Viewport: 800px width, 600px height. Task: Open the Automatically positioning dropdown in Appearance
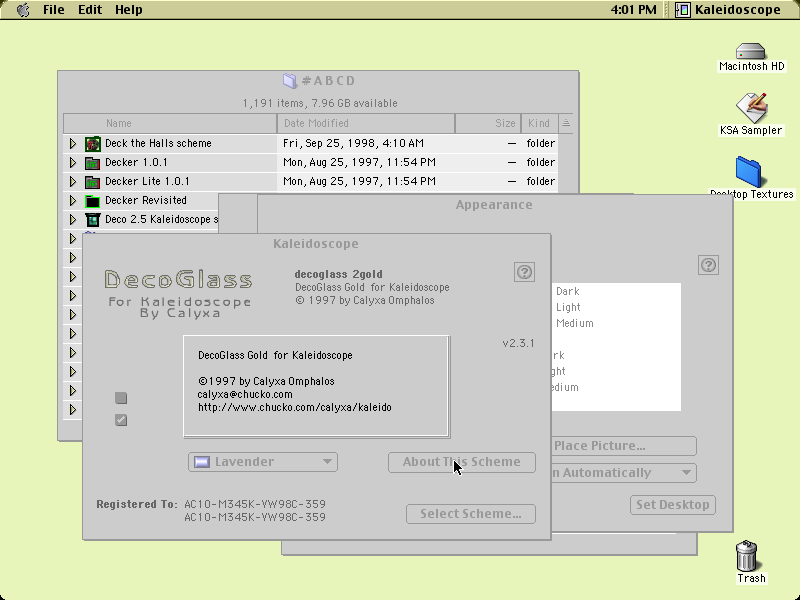[623, 472]
